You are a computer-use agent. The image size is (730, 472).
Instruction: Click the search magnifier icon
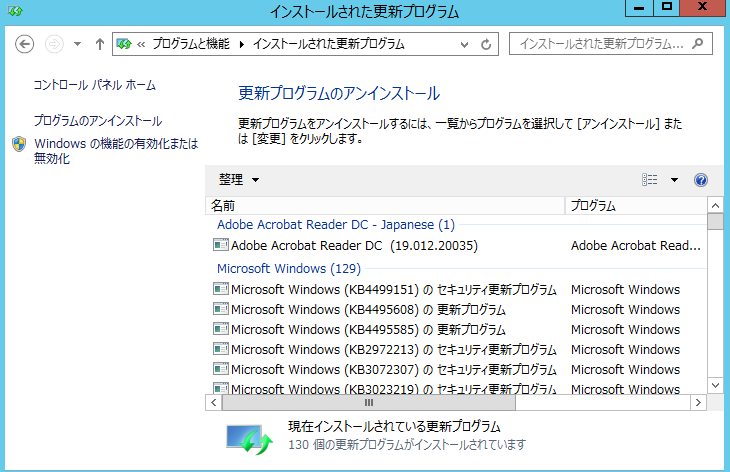(x=697, y=44)
